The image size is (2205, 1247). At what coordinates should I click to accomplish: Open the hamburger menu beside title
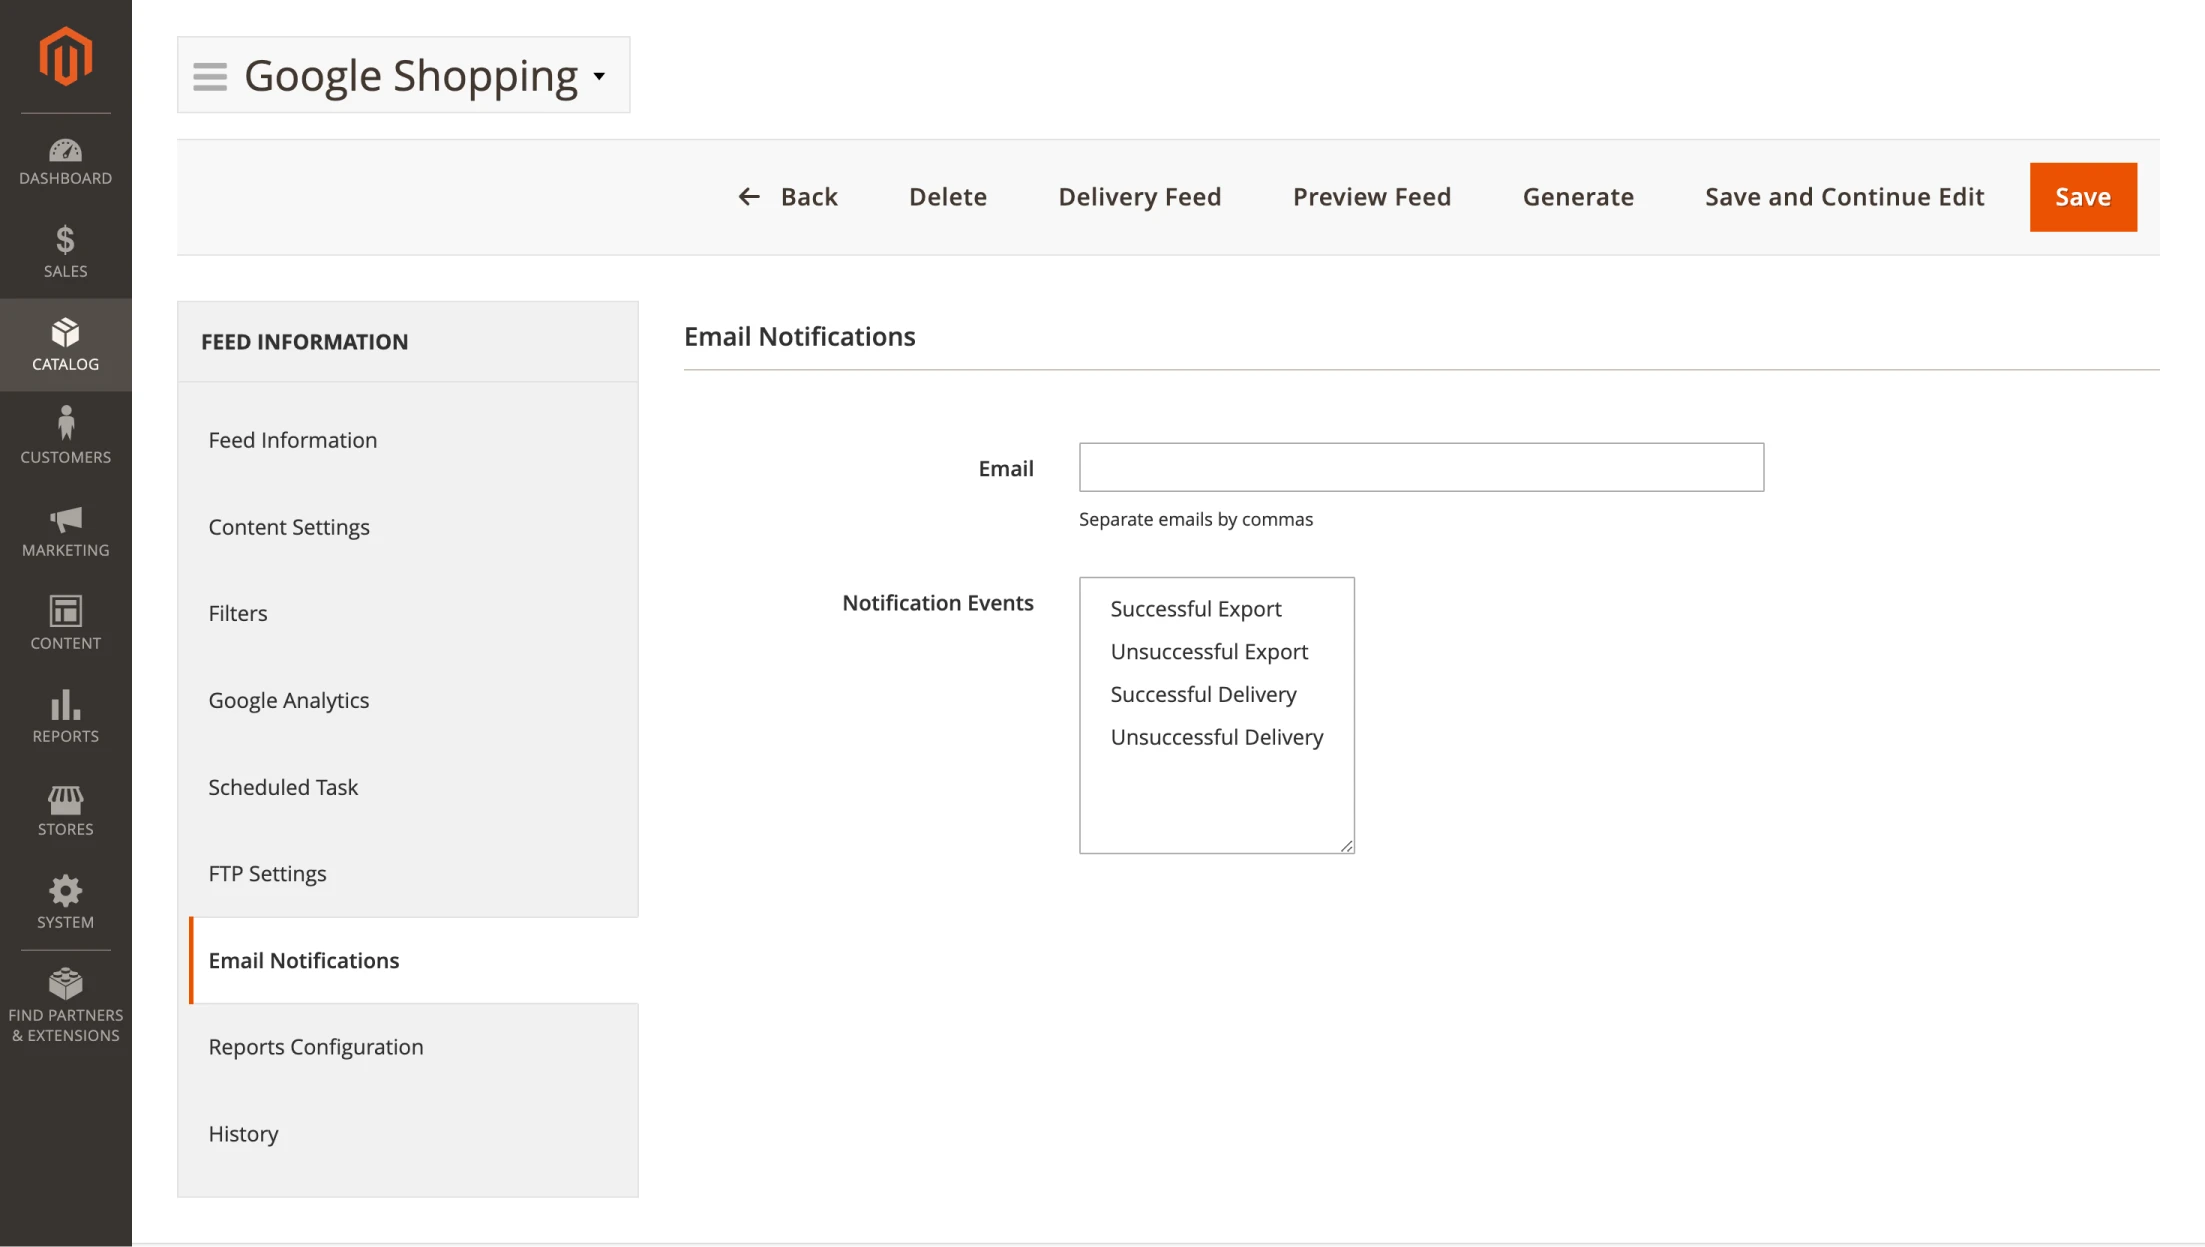[x=210, y=76]
